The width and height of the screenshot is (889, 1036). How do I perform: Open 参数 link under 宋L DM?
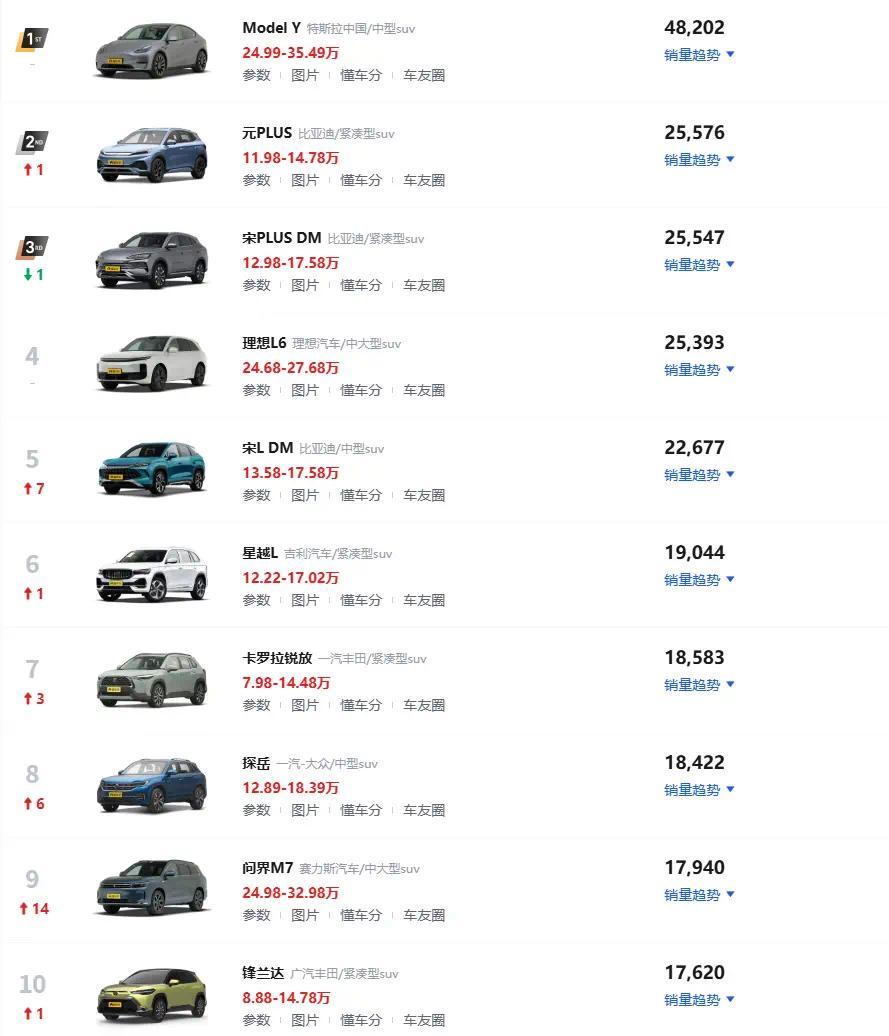point(256,495)
